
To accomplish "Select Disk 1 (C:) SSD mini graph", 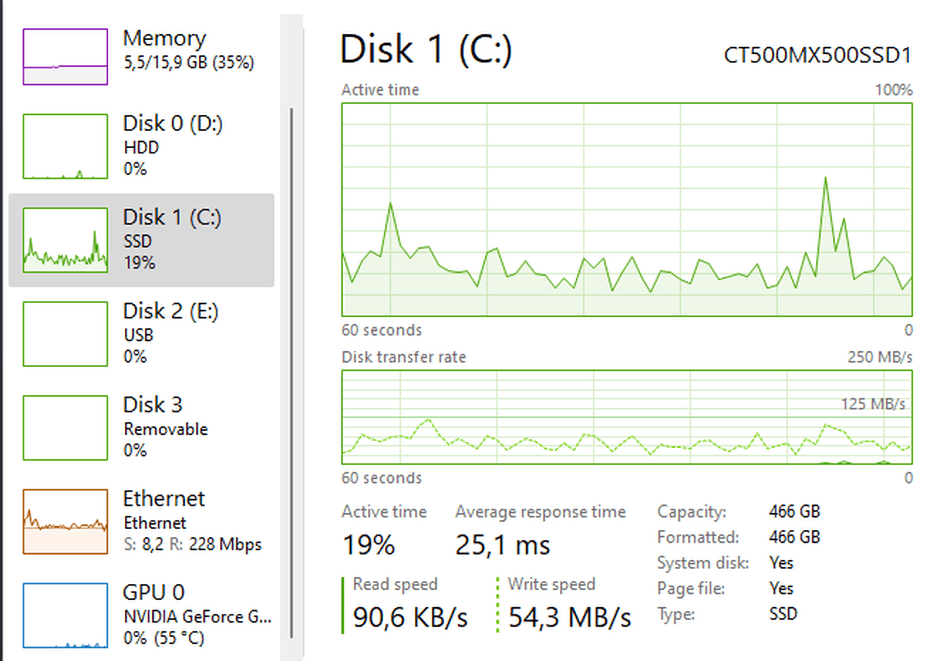I will pos(65,240).
